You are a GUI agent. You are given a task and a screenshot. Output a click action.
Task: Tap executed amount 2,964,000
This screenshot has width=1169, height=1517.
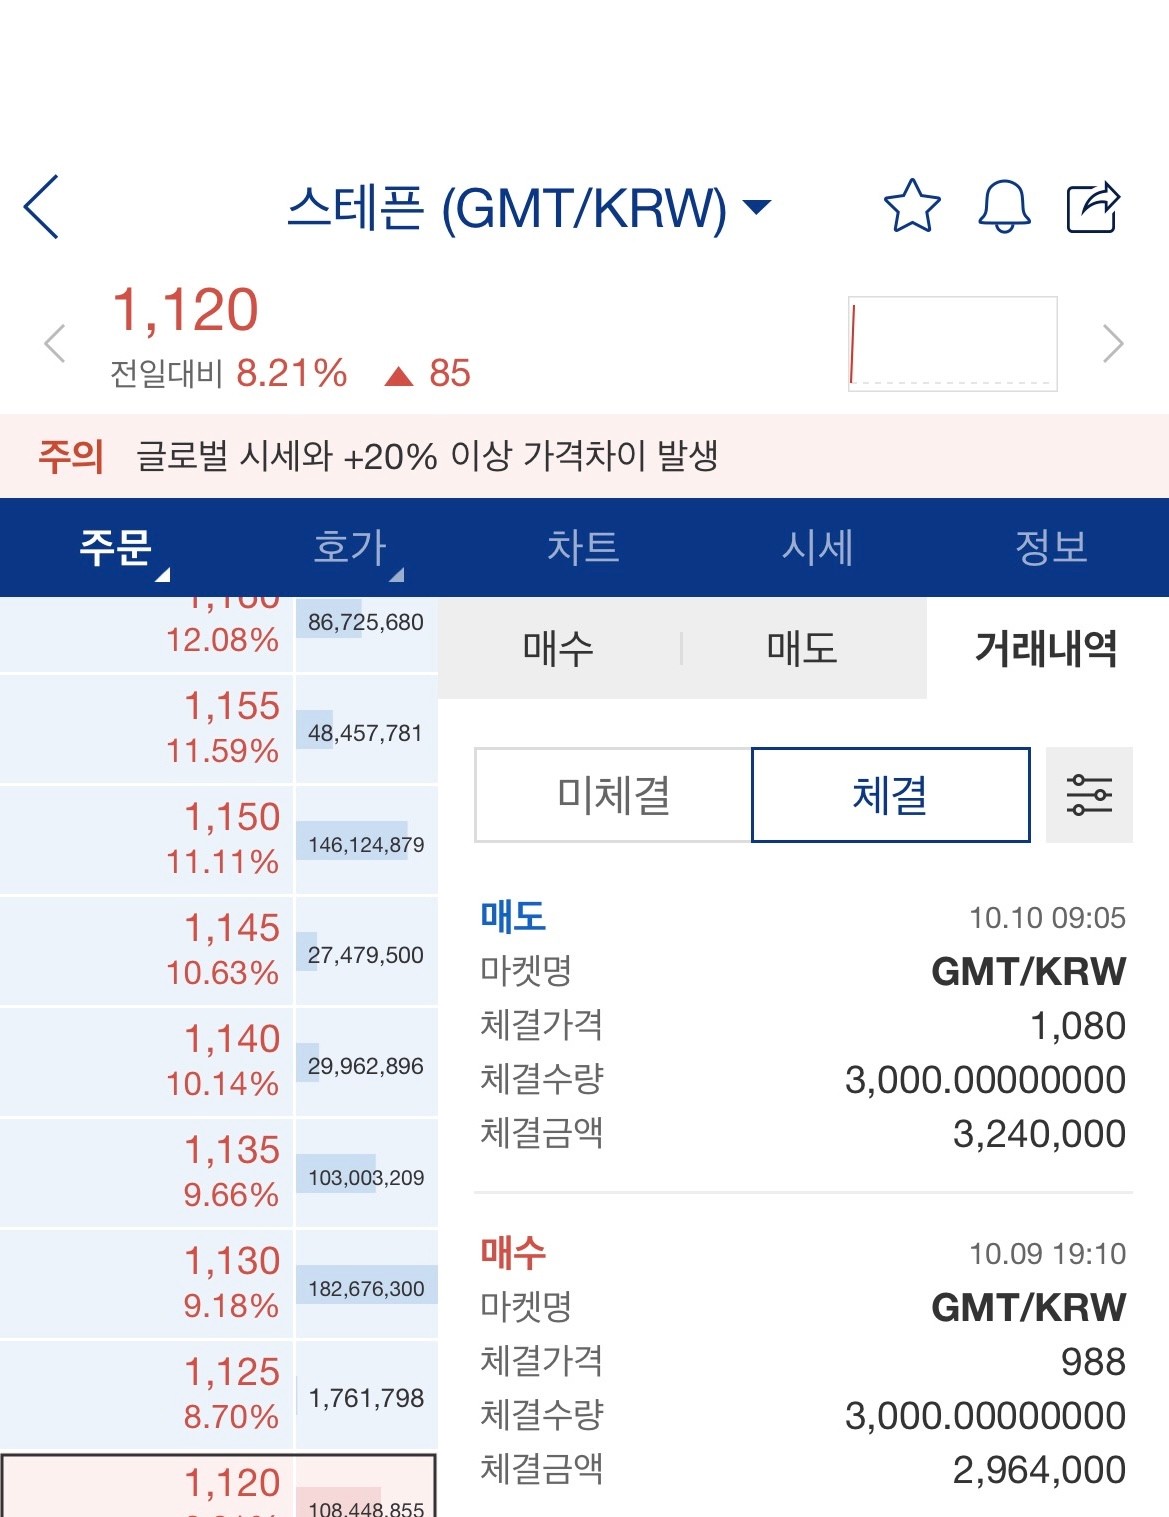(x=1039, y=1470)
